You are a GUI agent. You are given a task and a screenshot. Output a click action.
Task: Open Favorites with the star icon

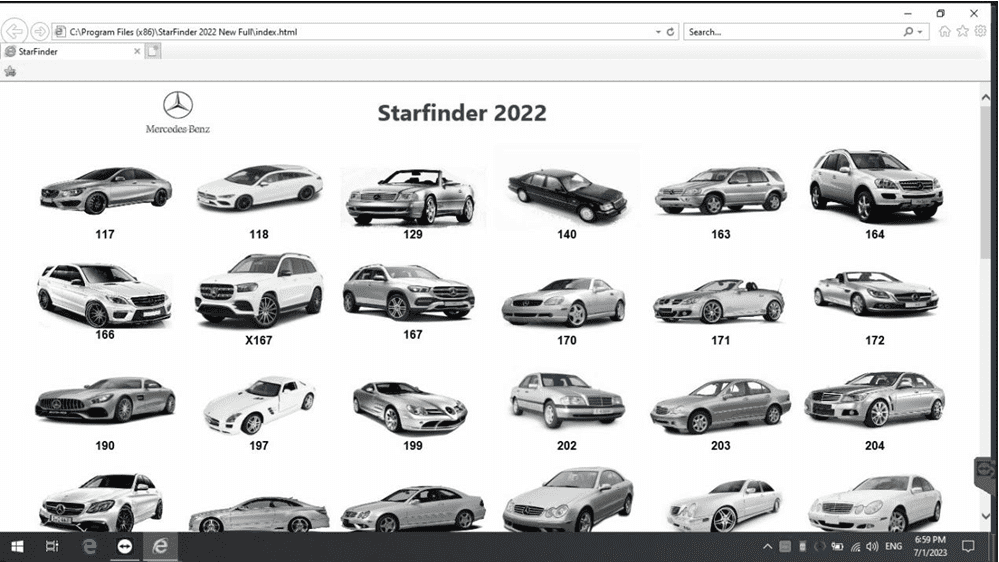pos(963,31)
